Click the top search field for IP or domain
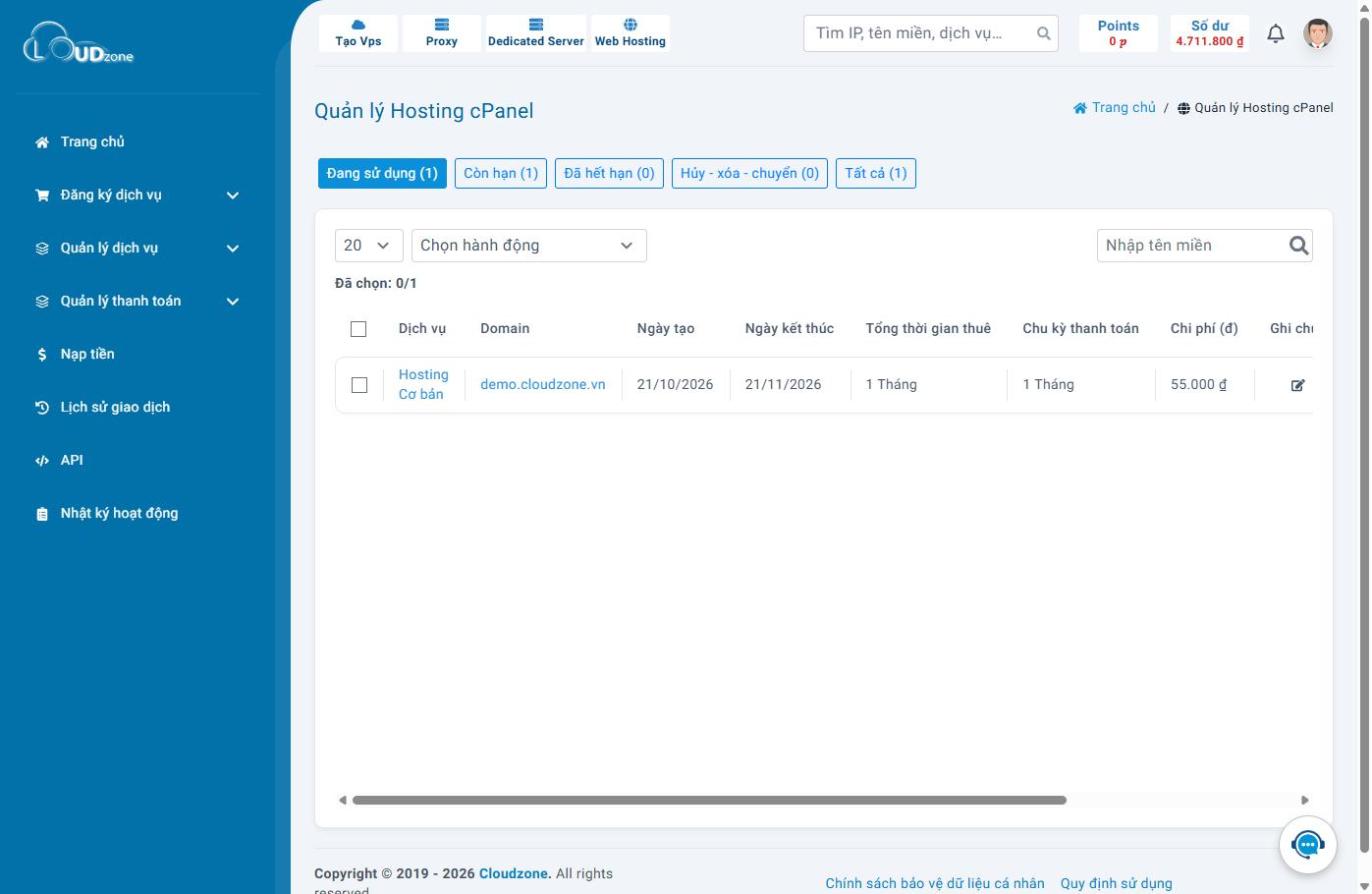The image size is (1372, 894). click(931, 34)
